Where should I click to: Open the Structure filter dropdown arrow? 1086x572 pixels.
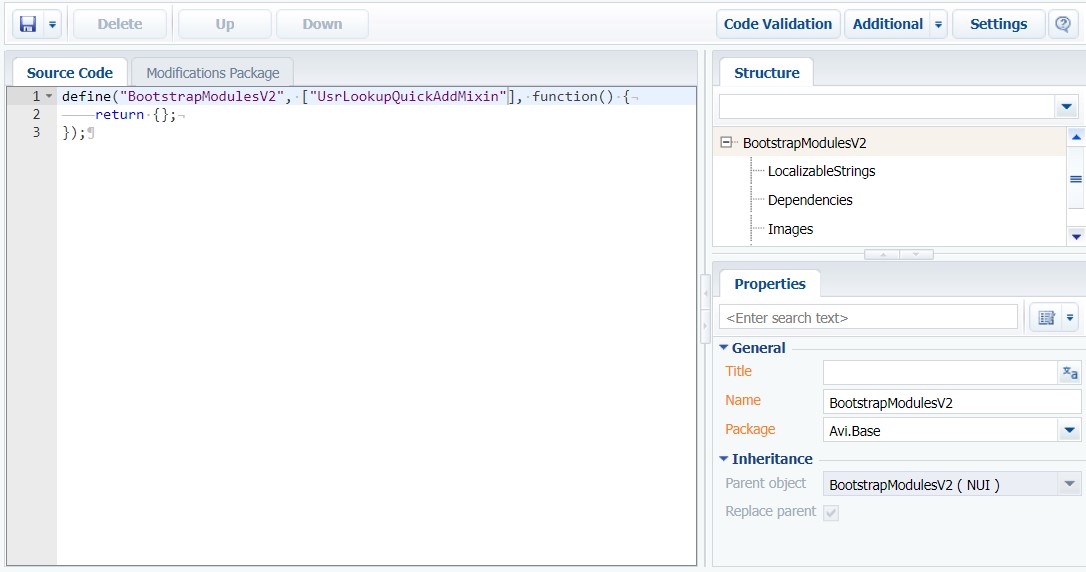point(1066,107)
